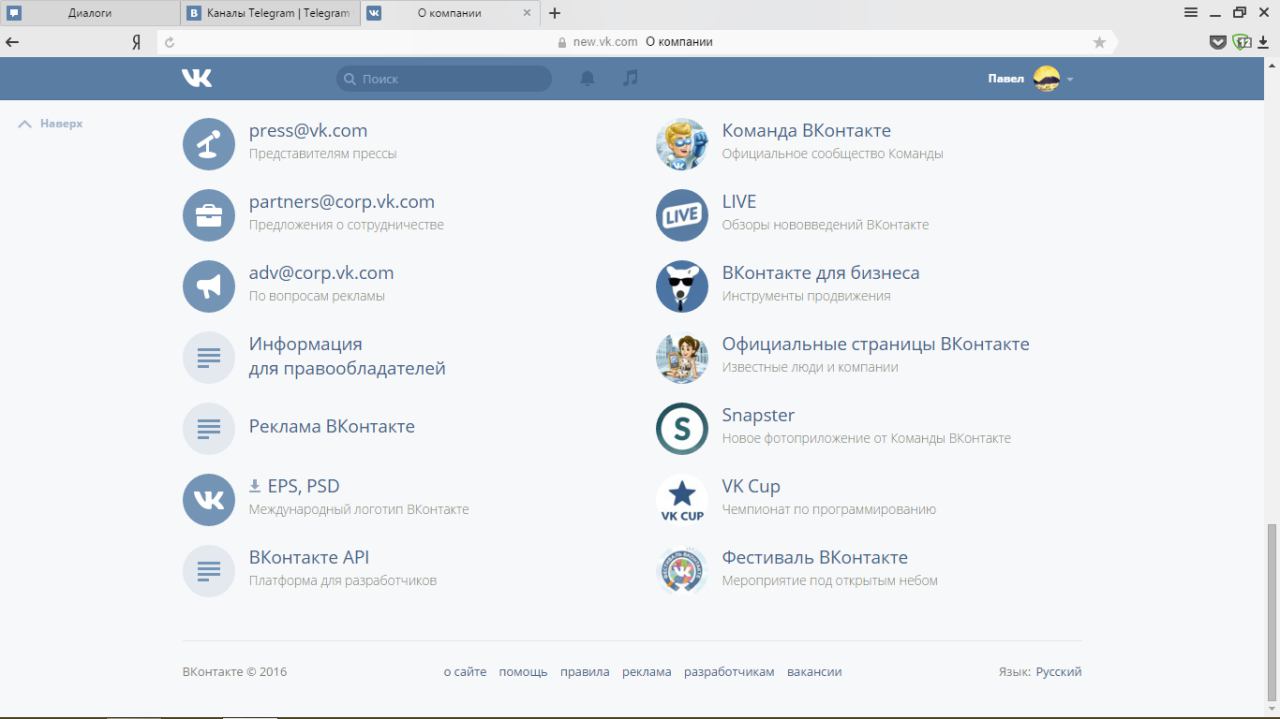Open the Реклама ВКонтакте link

click(332, 426)
